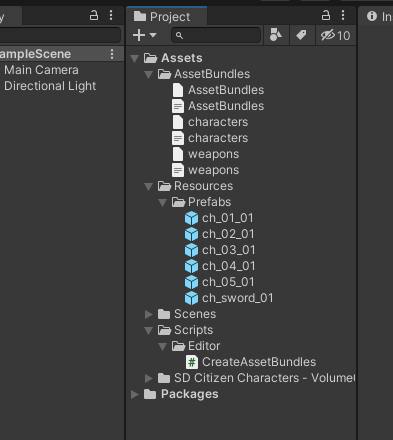
Task: Click the Hierarchy search field
Action: pos(60,35)
